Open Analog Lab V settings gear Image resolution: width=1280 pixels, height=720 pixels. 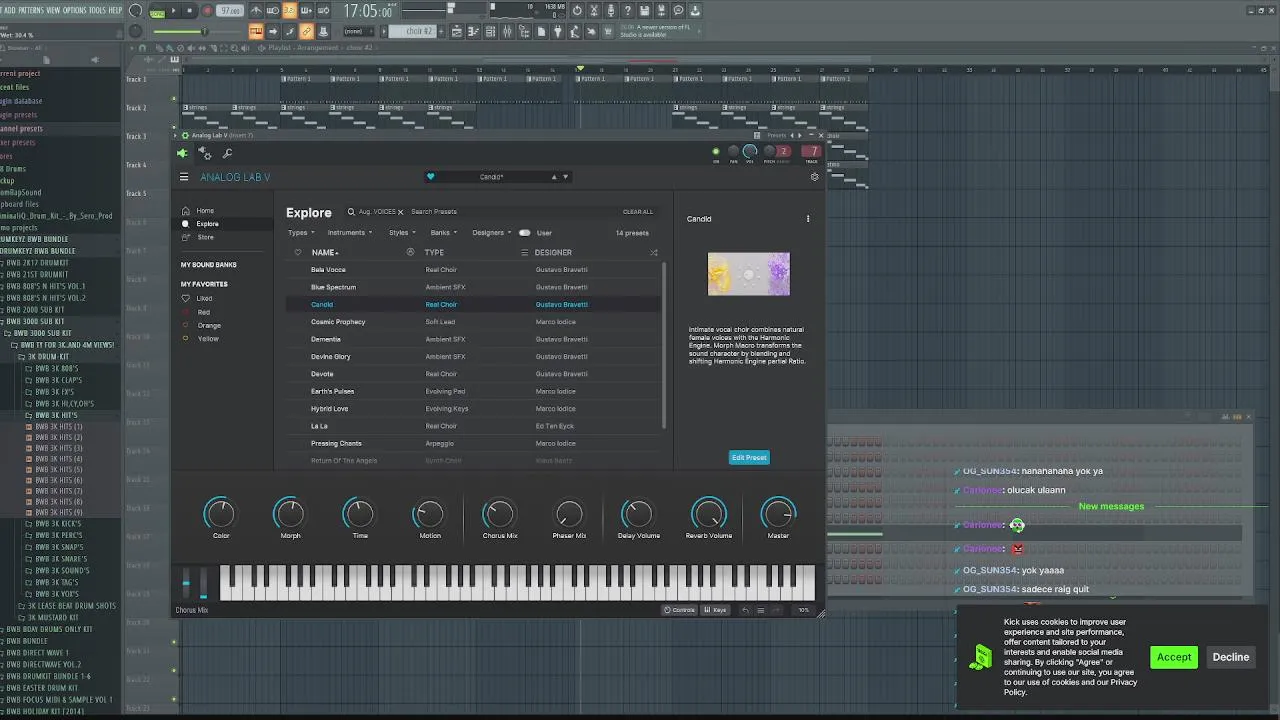[x=814, y=177]
